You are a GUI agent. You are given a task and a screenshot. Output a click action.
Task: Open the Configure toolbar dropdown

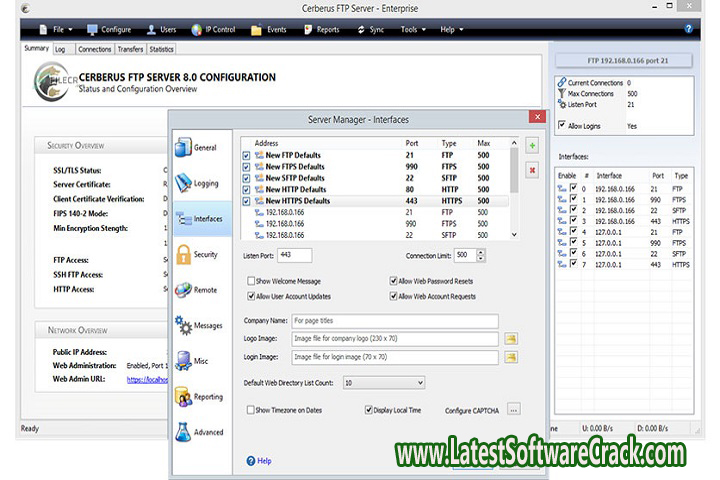coord(115,29)
